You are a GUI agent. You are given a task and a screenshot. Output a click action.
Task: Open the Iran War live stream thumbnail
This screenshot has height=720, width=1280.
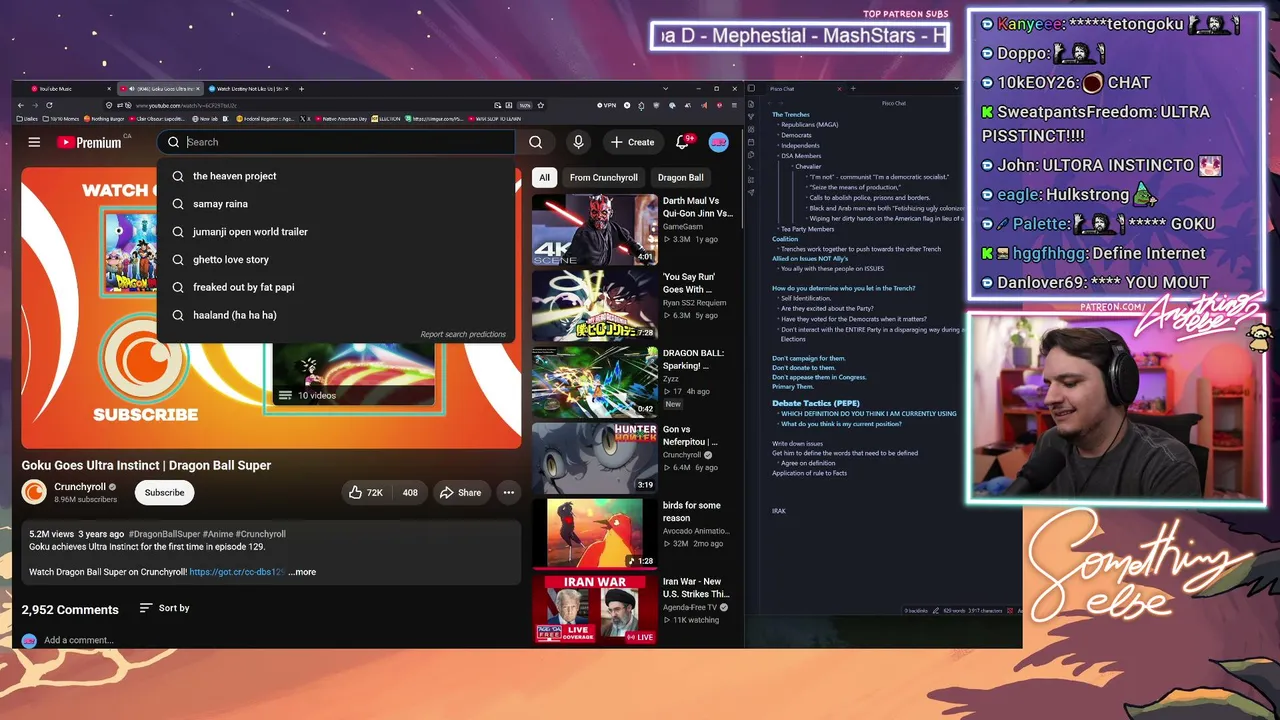[595, 608]
